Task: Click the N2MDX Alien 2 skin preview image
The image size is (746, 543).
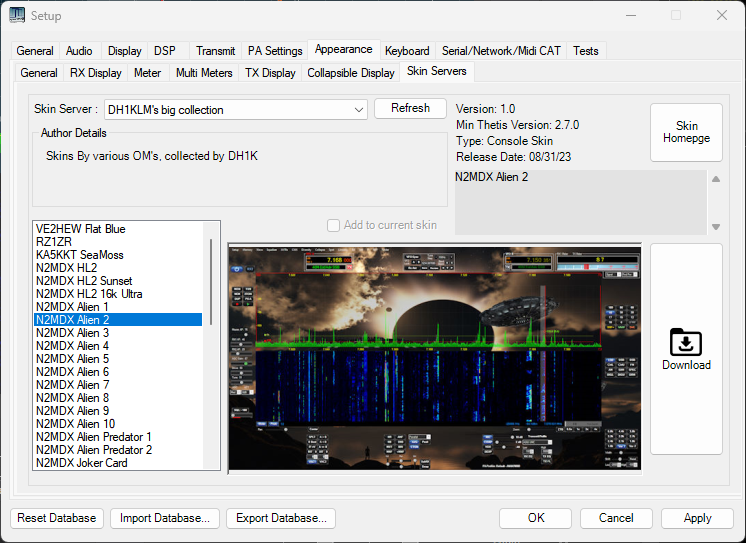Action: [434, 358]
